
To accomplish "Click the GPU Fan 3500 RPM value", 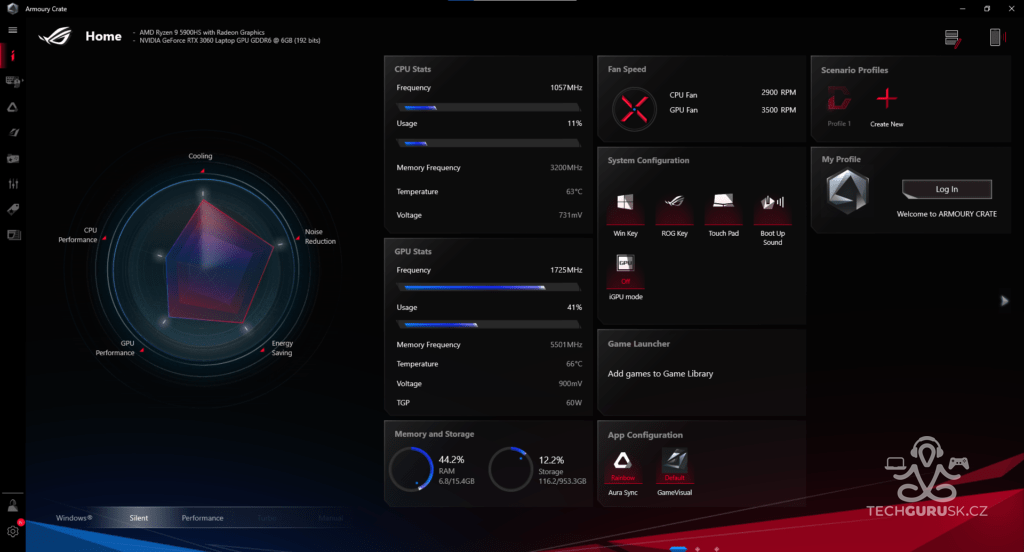I will pyautogui.click(x=778, y=110).
